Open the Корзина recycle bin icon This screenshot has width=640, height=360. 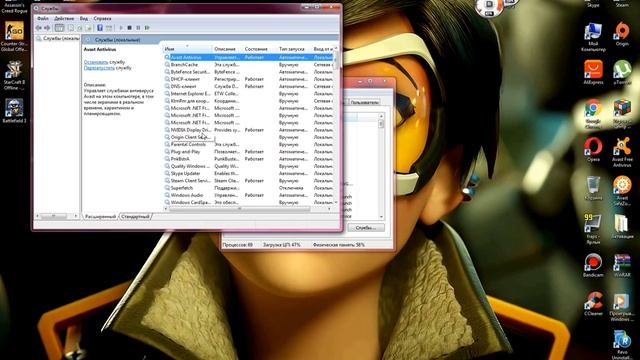pos(593,188)
